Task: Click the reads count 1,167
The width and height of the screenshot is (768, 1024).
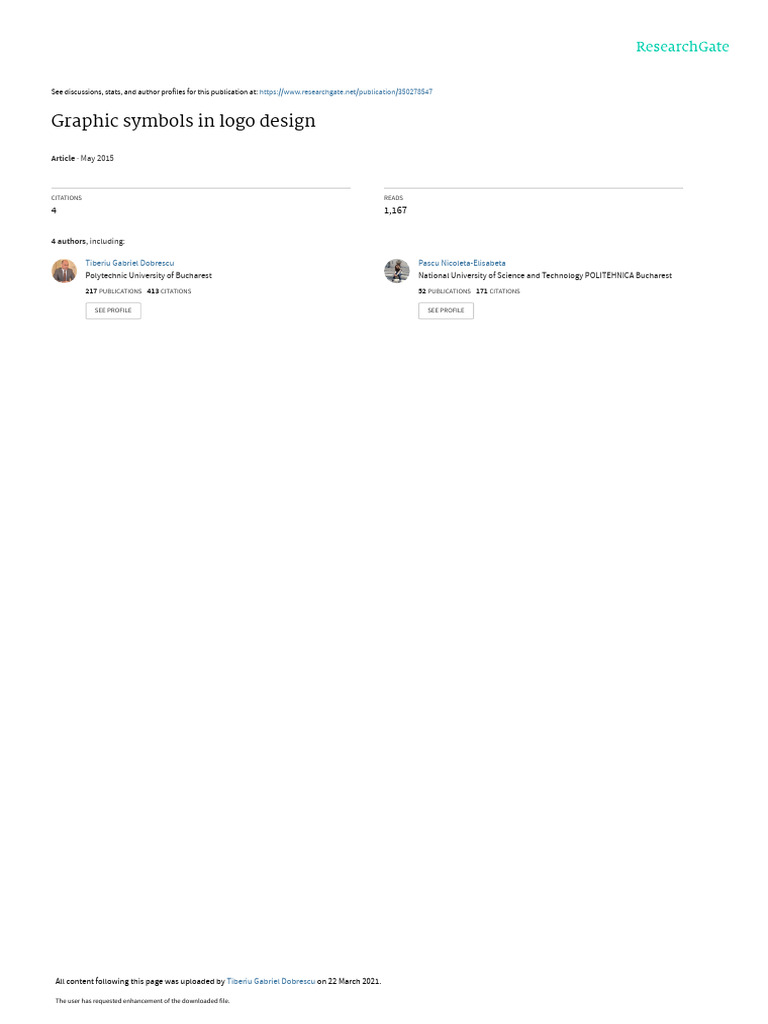Action: 395,210
